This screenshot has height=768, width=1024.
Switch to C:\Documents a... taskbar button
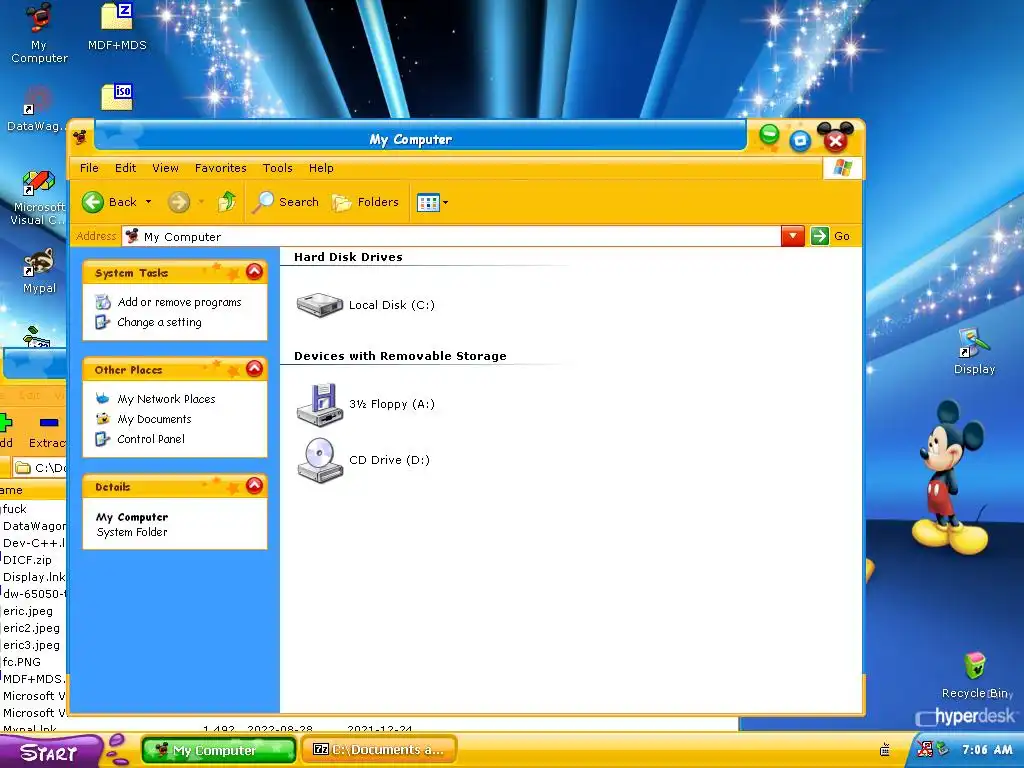[379, 750]
